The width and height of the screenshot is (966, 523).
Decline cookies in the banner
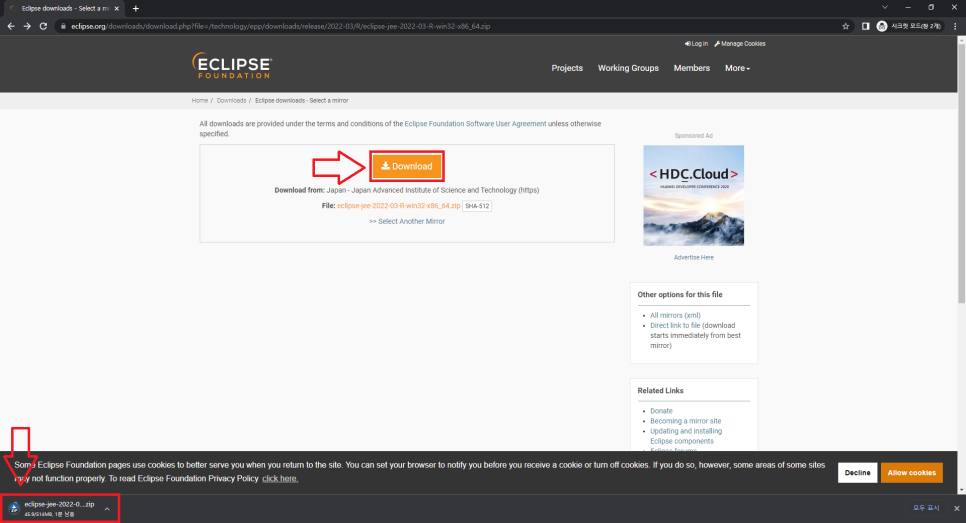[857, 472]
